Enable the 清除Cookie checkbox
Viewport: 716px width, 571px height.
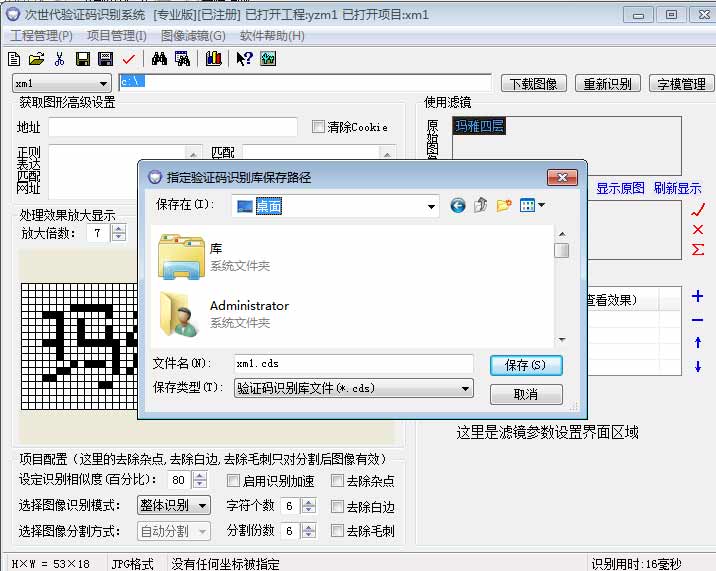[319, 127]
